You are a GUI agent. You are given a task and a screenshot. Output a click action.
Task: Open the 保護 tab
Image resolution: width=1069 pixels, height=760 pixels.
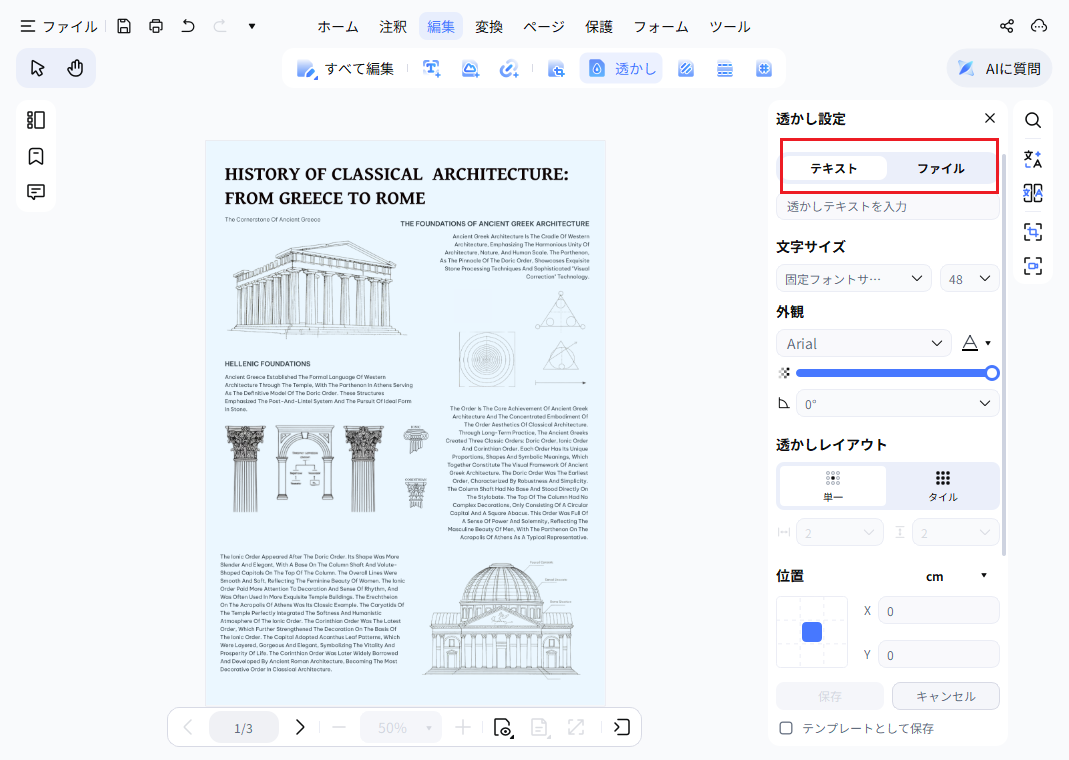point(599,27)
